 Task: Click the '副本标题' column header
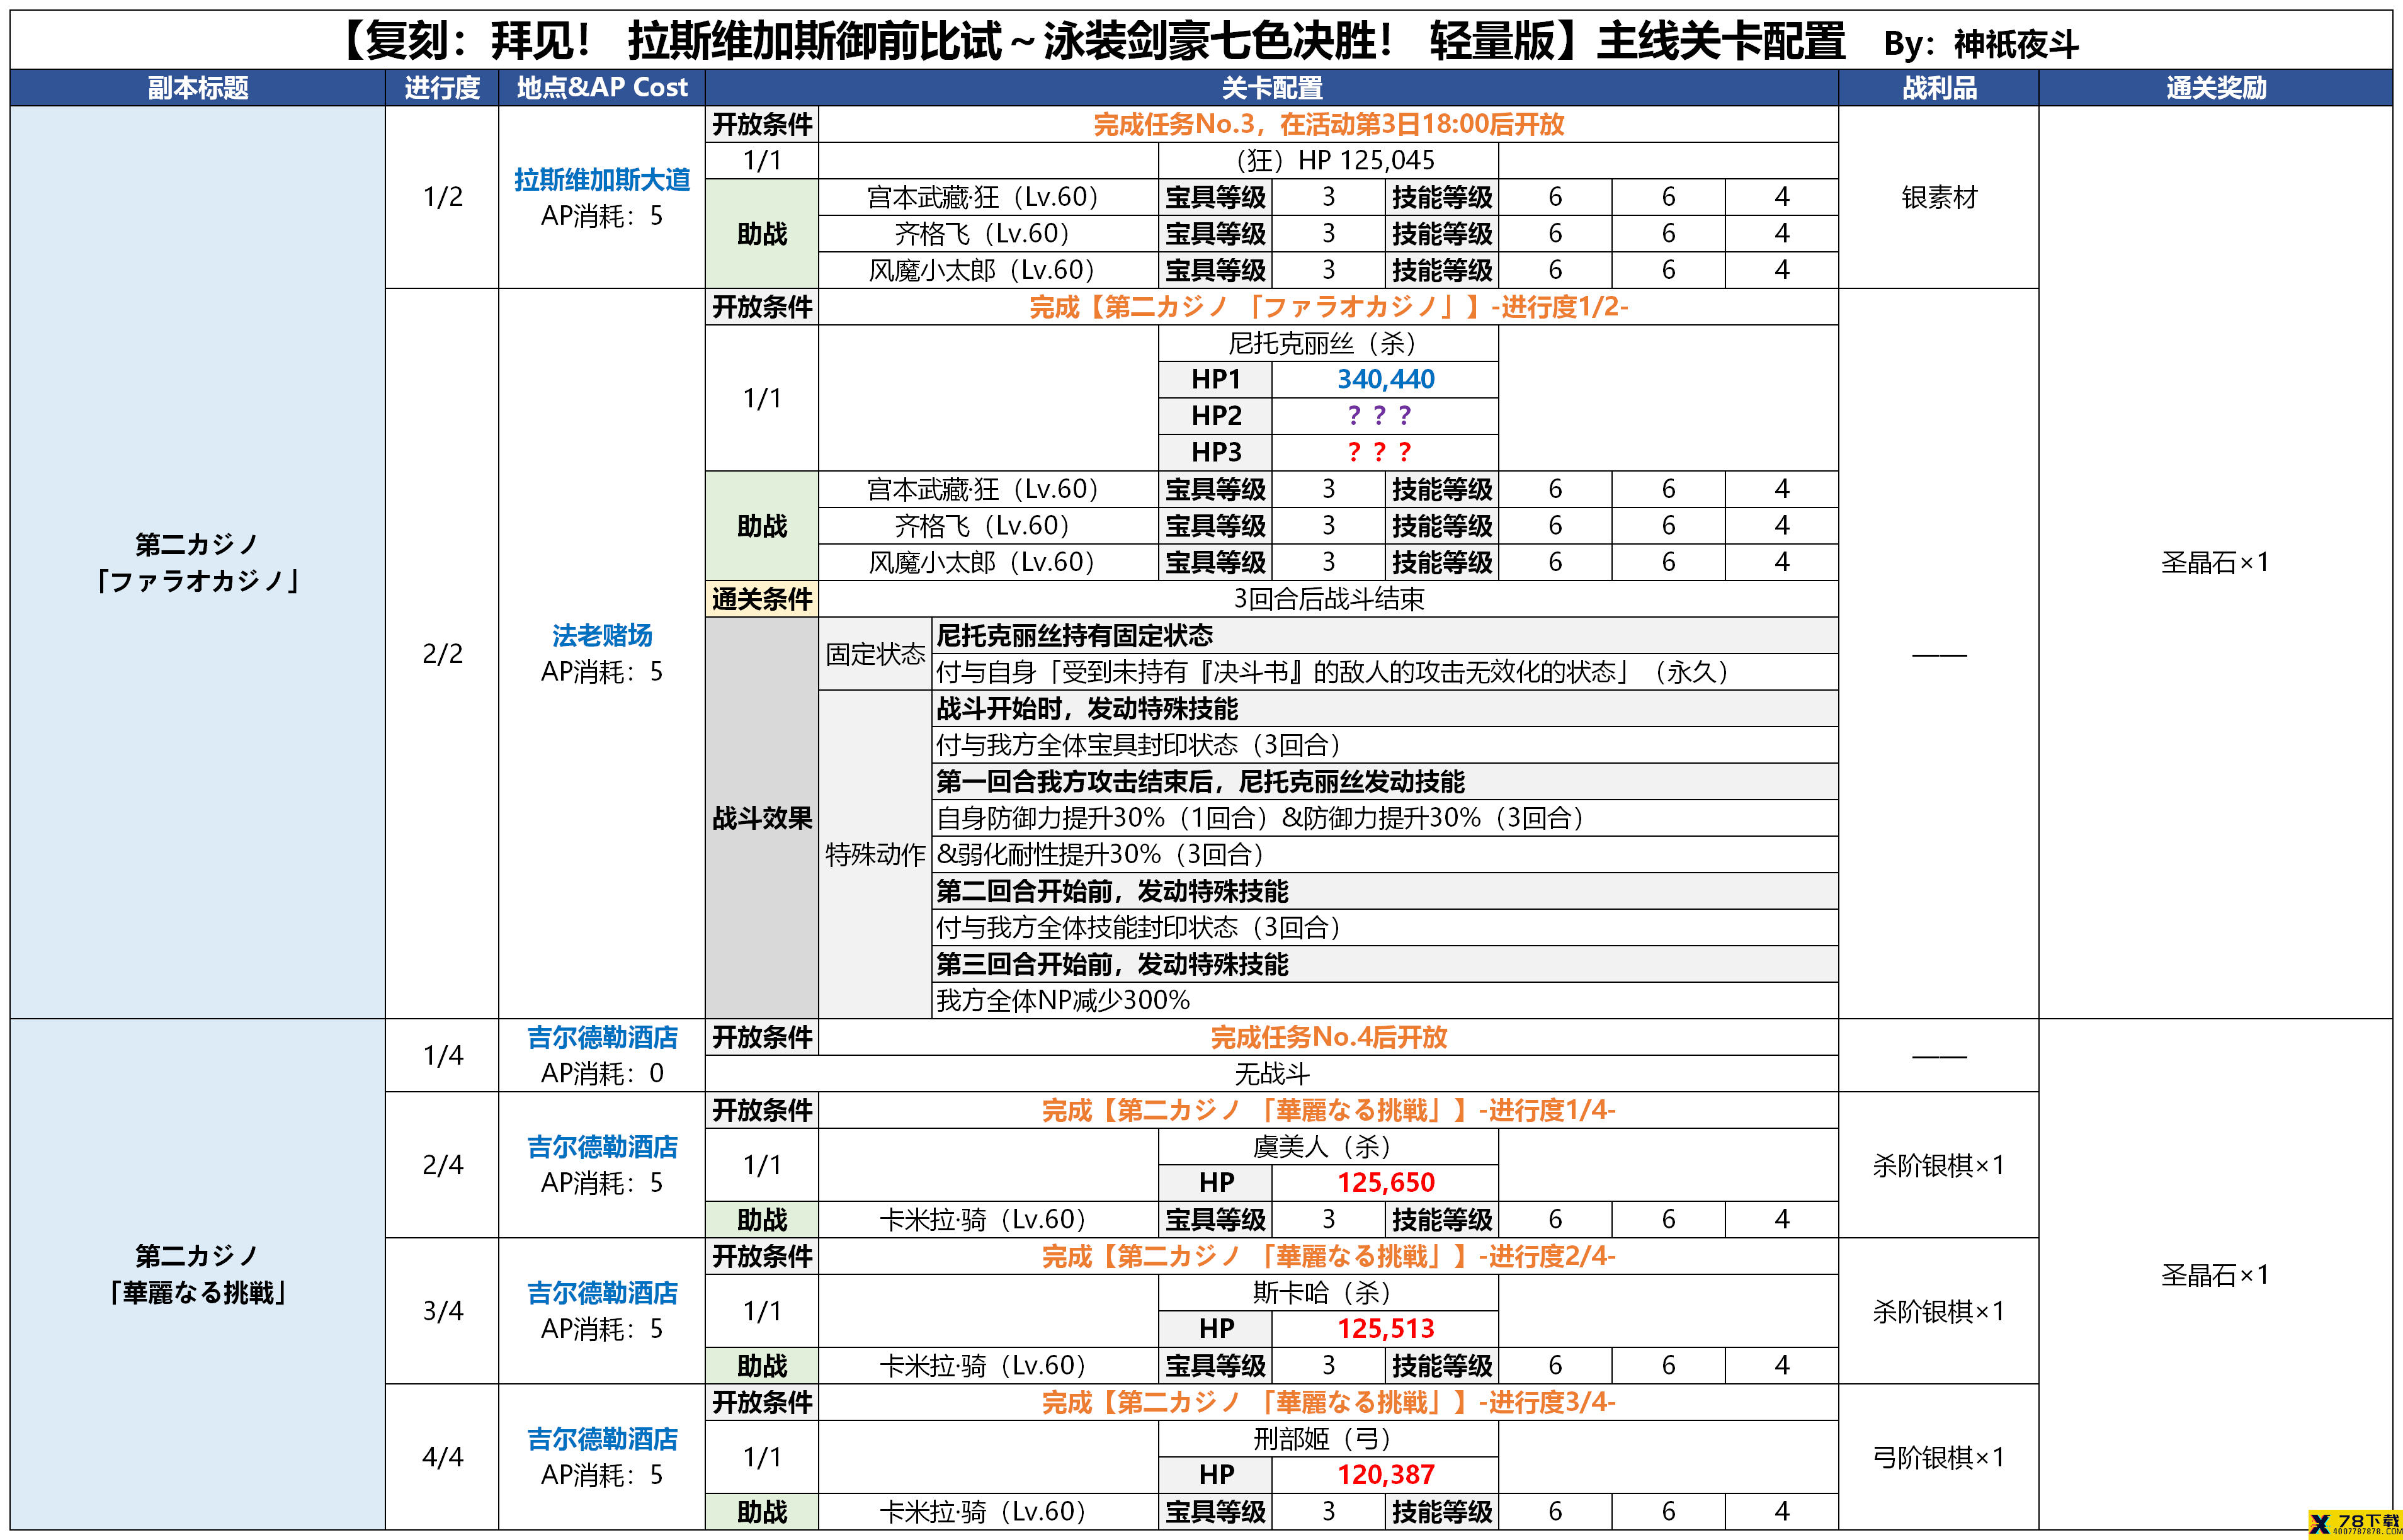pos(198,88)
